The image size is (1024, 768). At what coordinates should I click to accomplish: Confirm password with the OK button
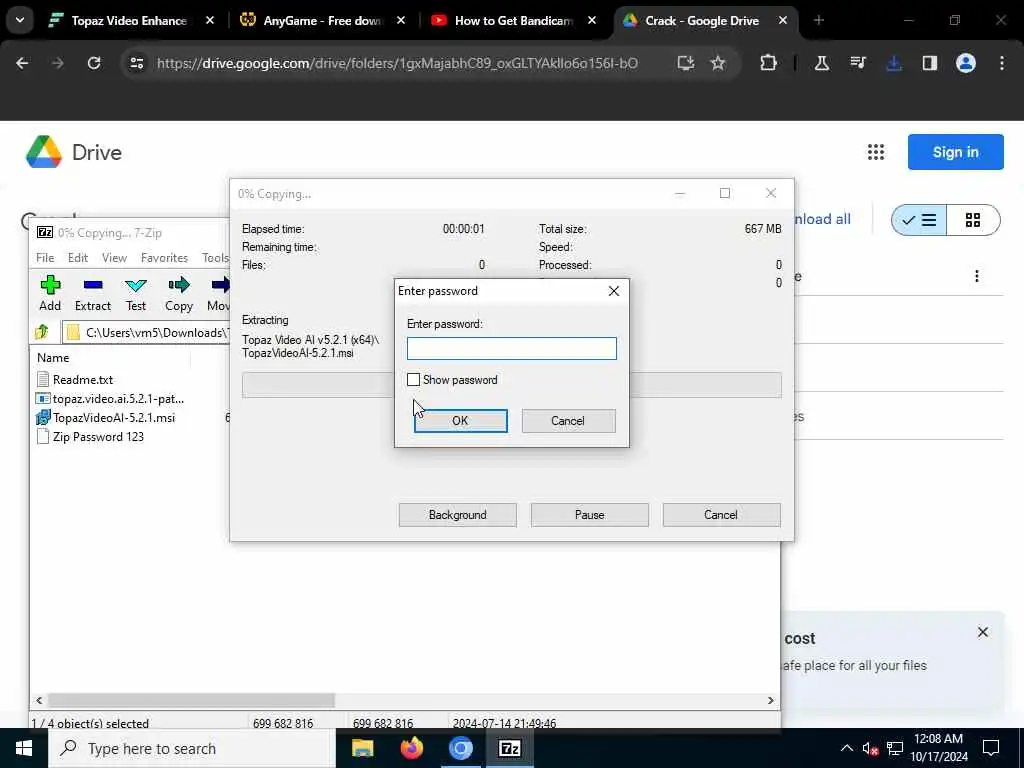tap(460, 421)
